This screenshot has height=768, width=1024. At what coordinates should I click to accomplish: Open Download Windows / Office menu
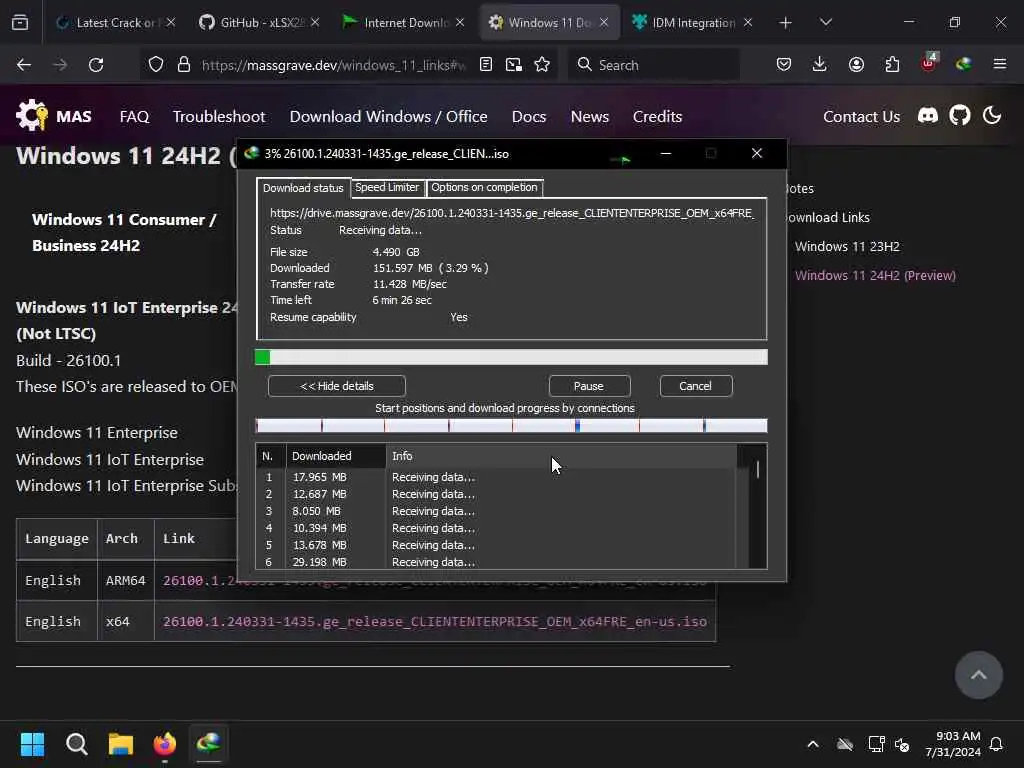click(x=389, y=116)
